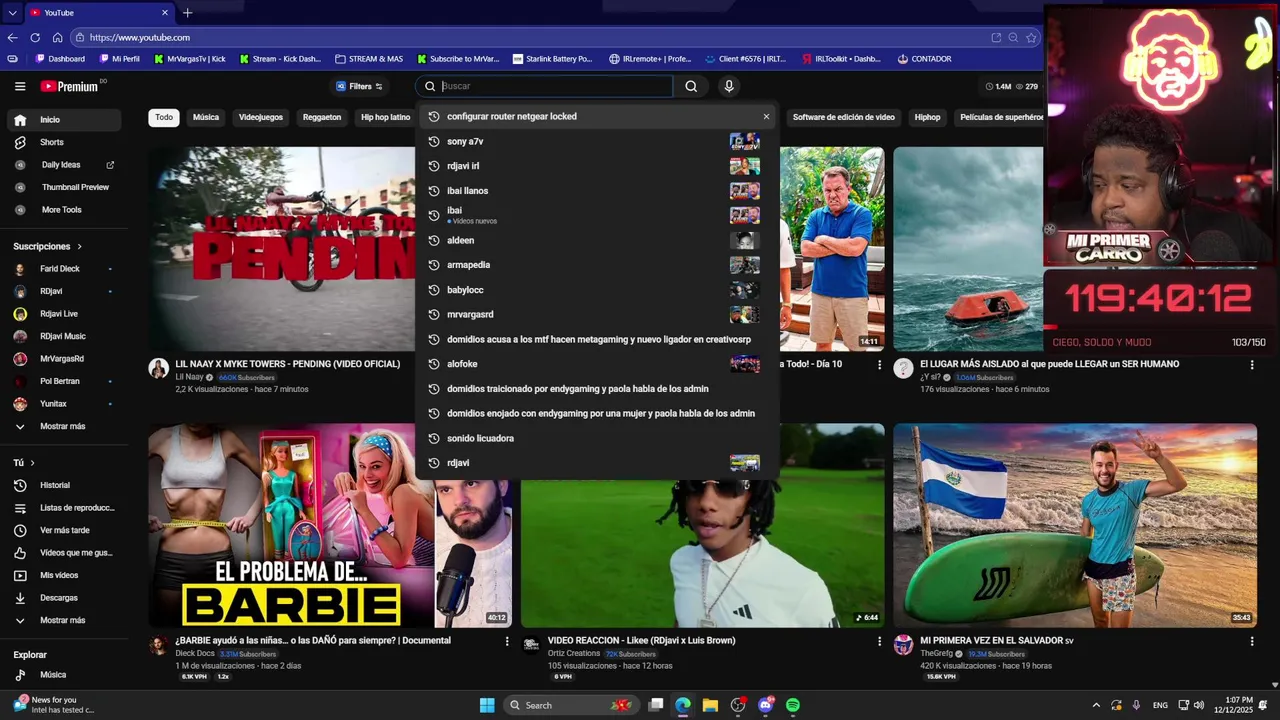Remove 'configurar router netgear locked' suggestion
The width and height of the screenshot is (1280, 720).
tap(767, 117)
